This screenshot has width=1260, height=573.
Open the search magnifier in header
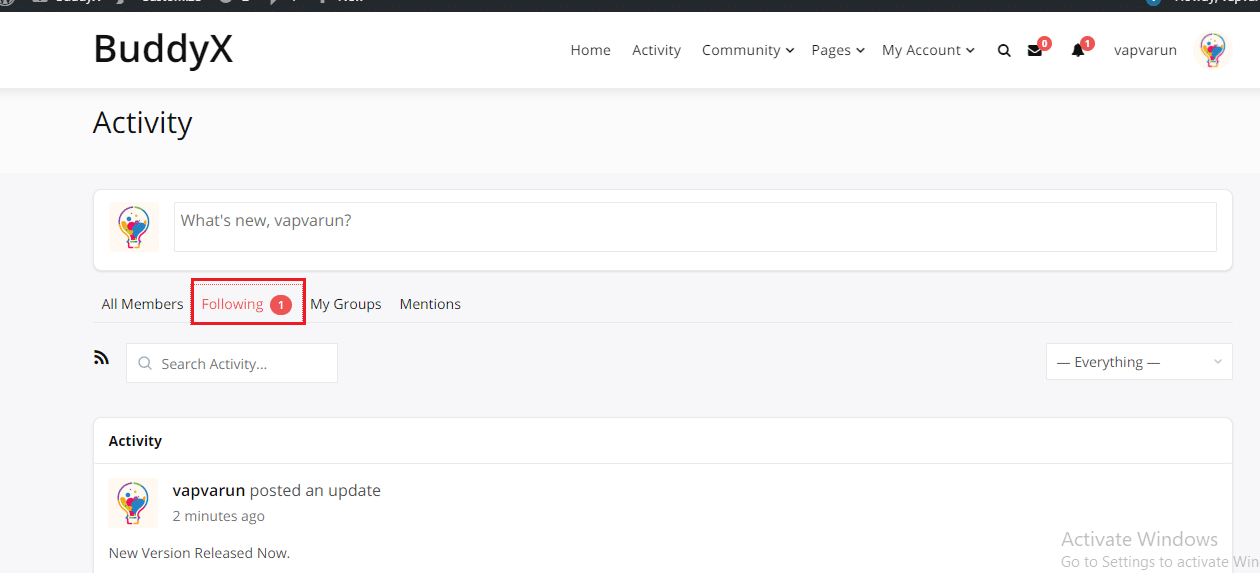[x=1004, y=50]
